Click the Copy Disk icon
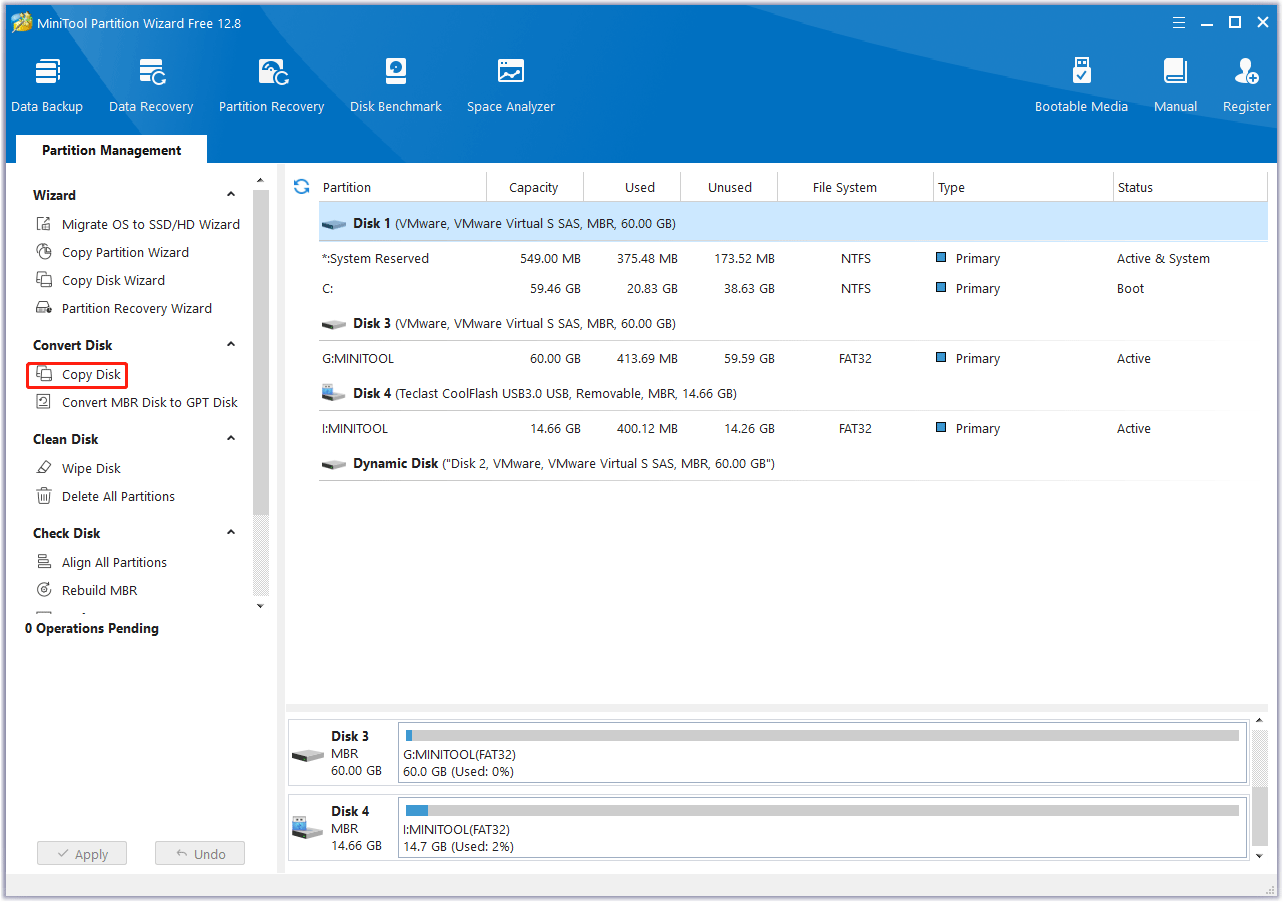This screenshot has width=1283, height=902. pyautogui.click(x=44, y=374)
